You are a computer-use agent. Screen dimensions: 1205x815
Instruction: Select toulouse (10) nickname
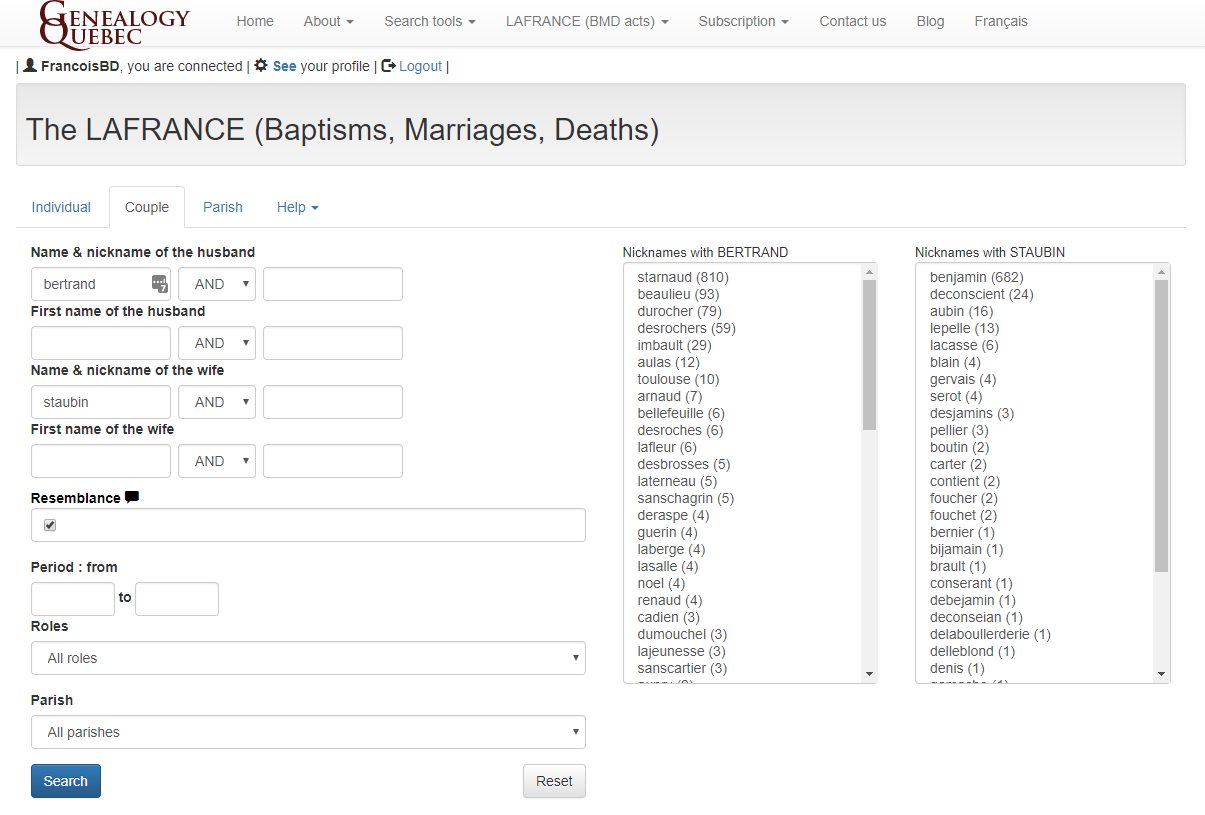click(x=678, y=379)
